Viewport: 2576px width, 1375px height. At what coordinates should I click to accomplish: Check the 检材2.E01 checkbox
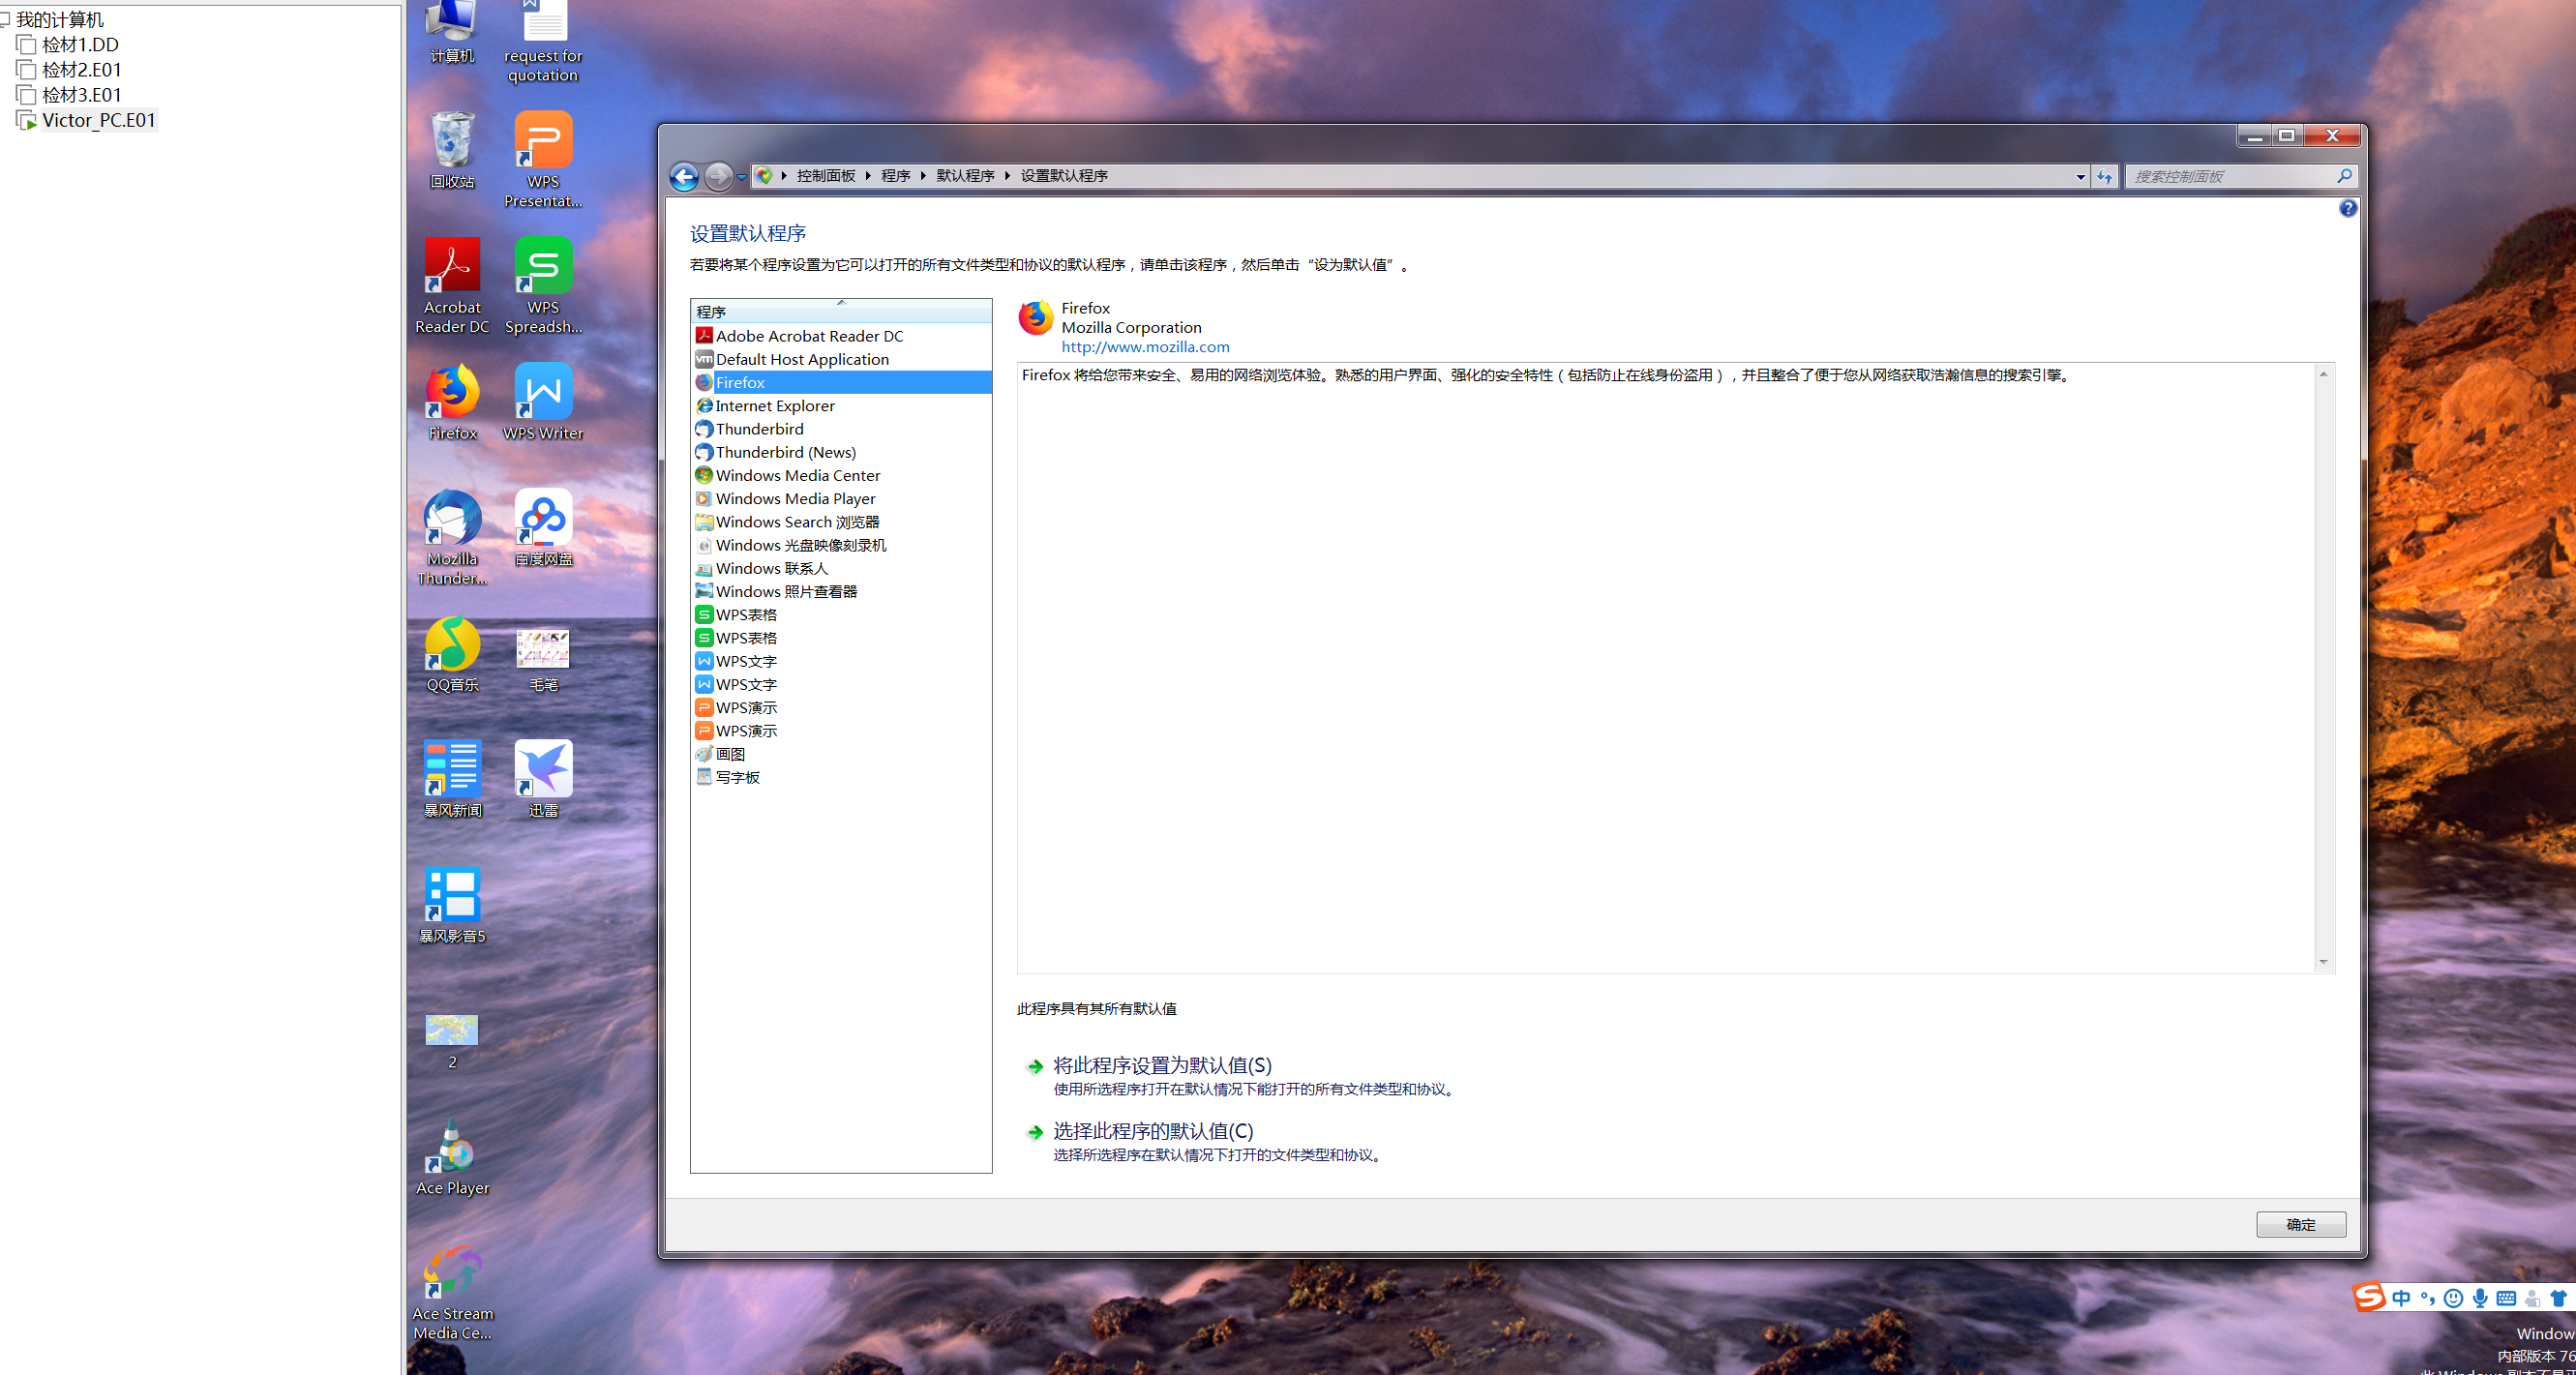[x=27, y=70]
